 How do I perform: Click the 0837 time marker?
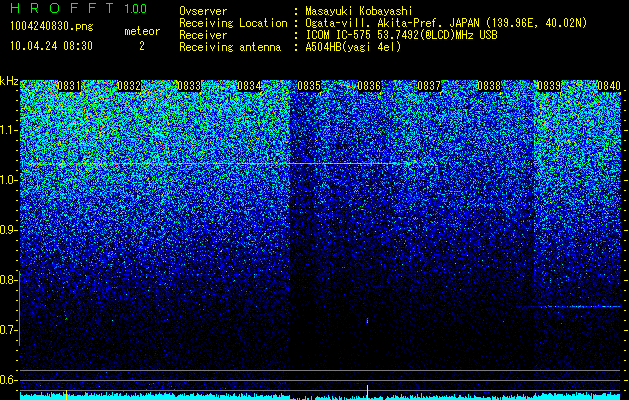click(429, 86)
